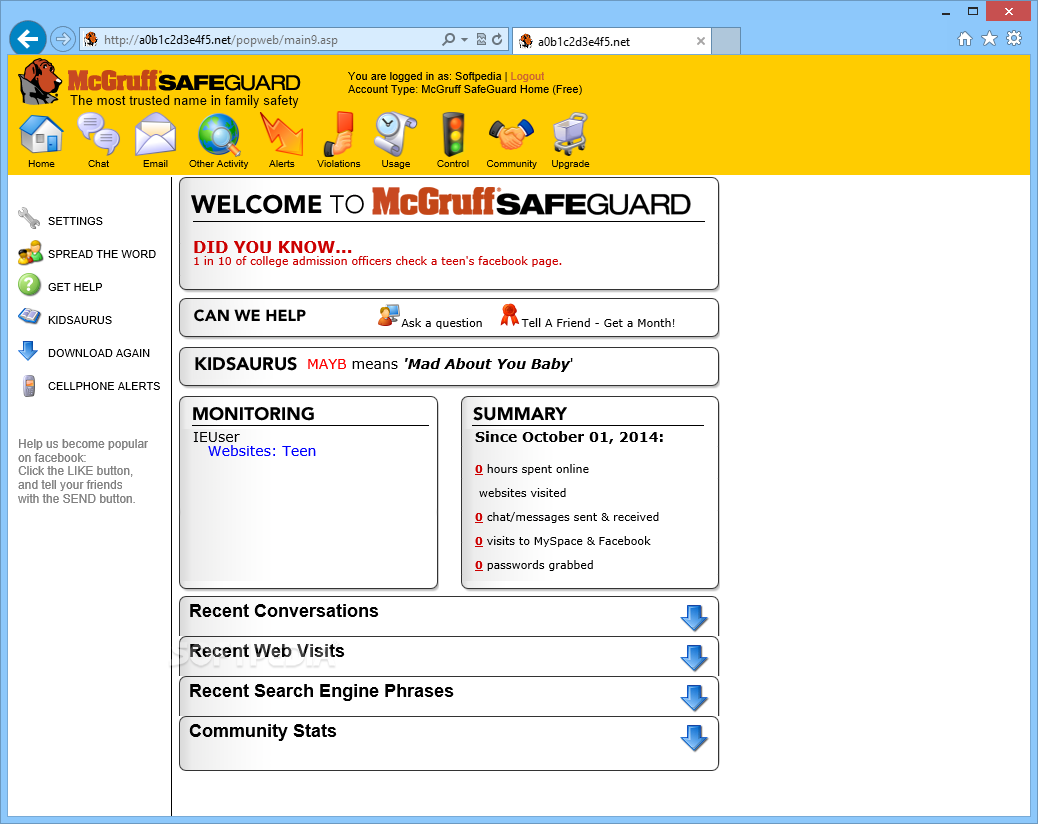Click the IEUser monitored user name
This screenshot has height=824, width=1038.
pos(216,437)
